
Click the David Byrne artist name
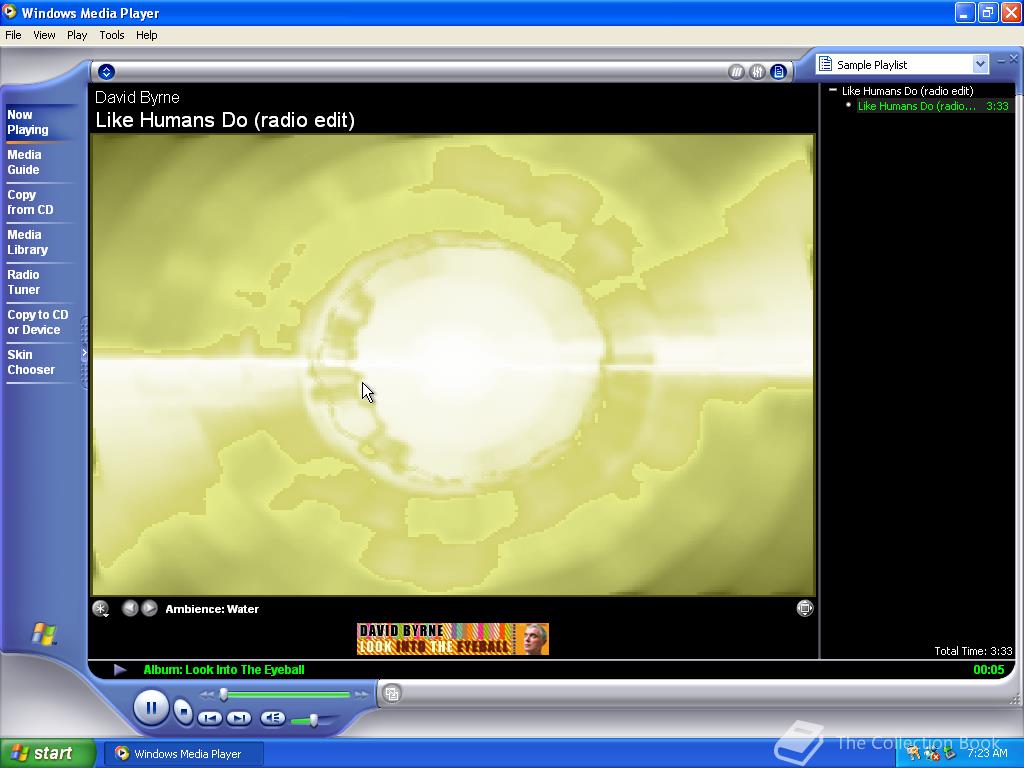[137, 97]
